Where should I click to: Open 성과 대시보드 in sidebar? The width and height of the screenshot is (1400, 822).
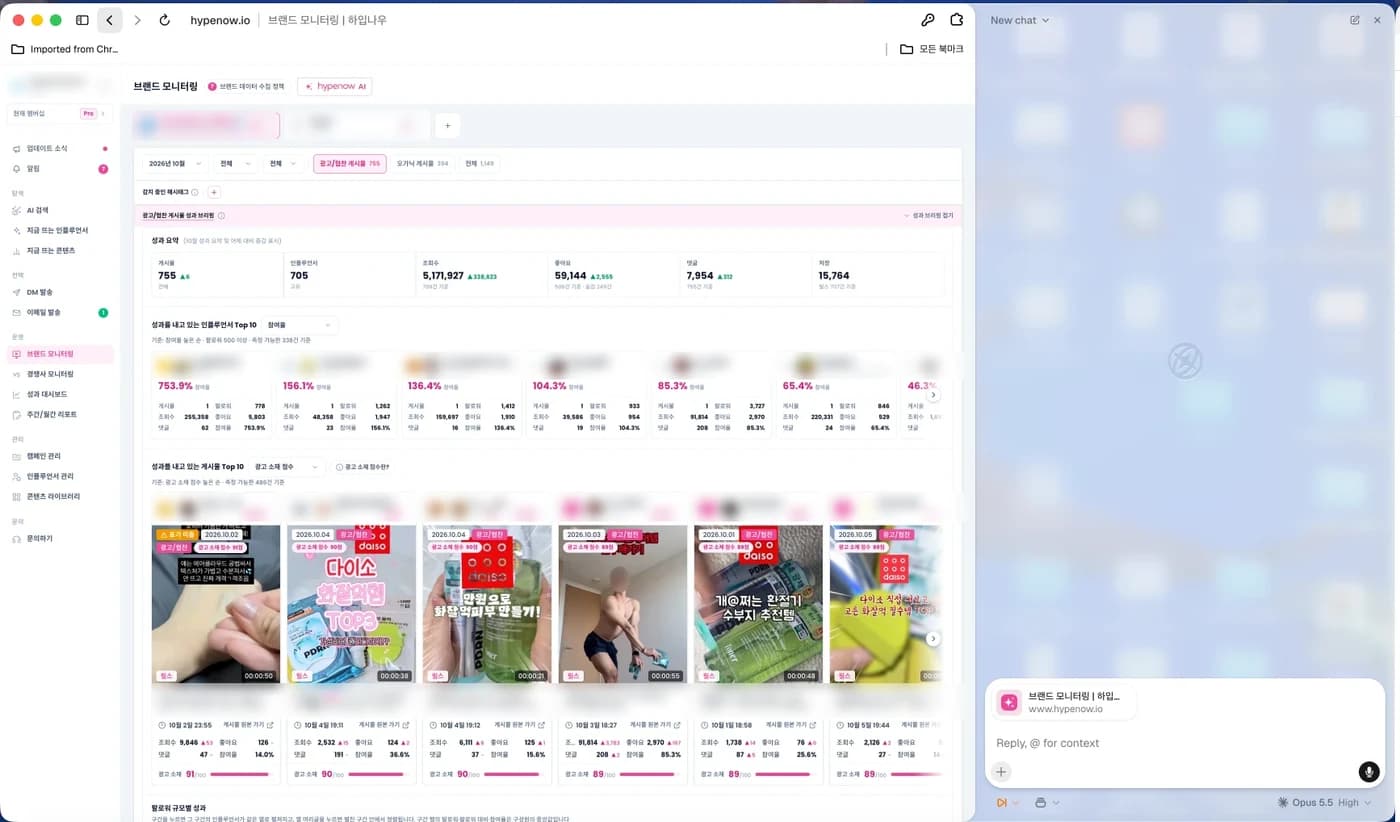(60, 394)
